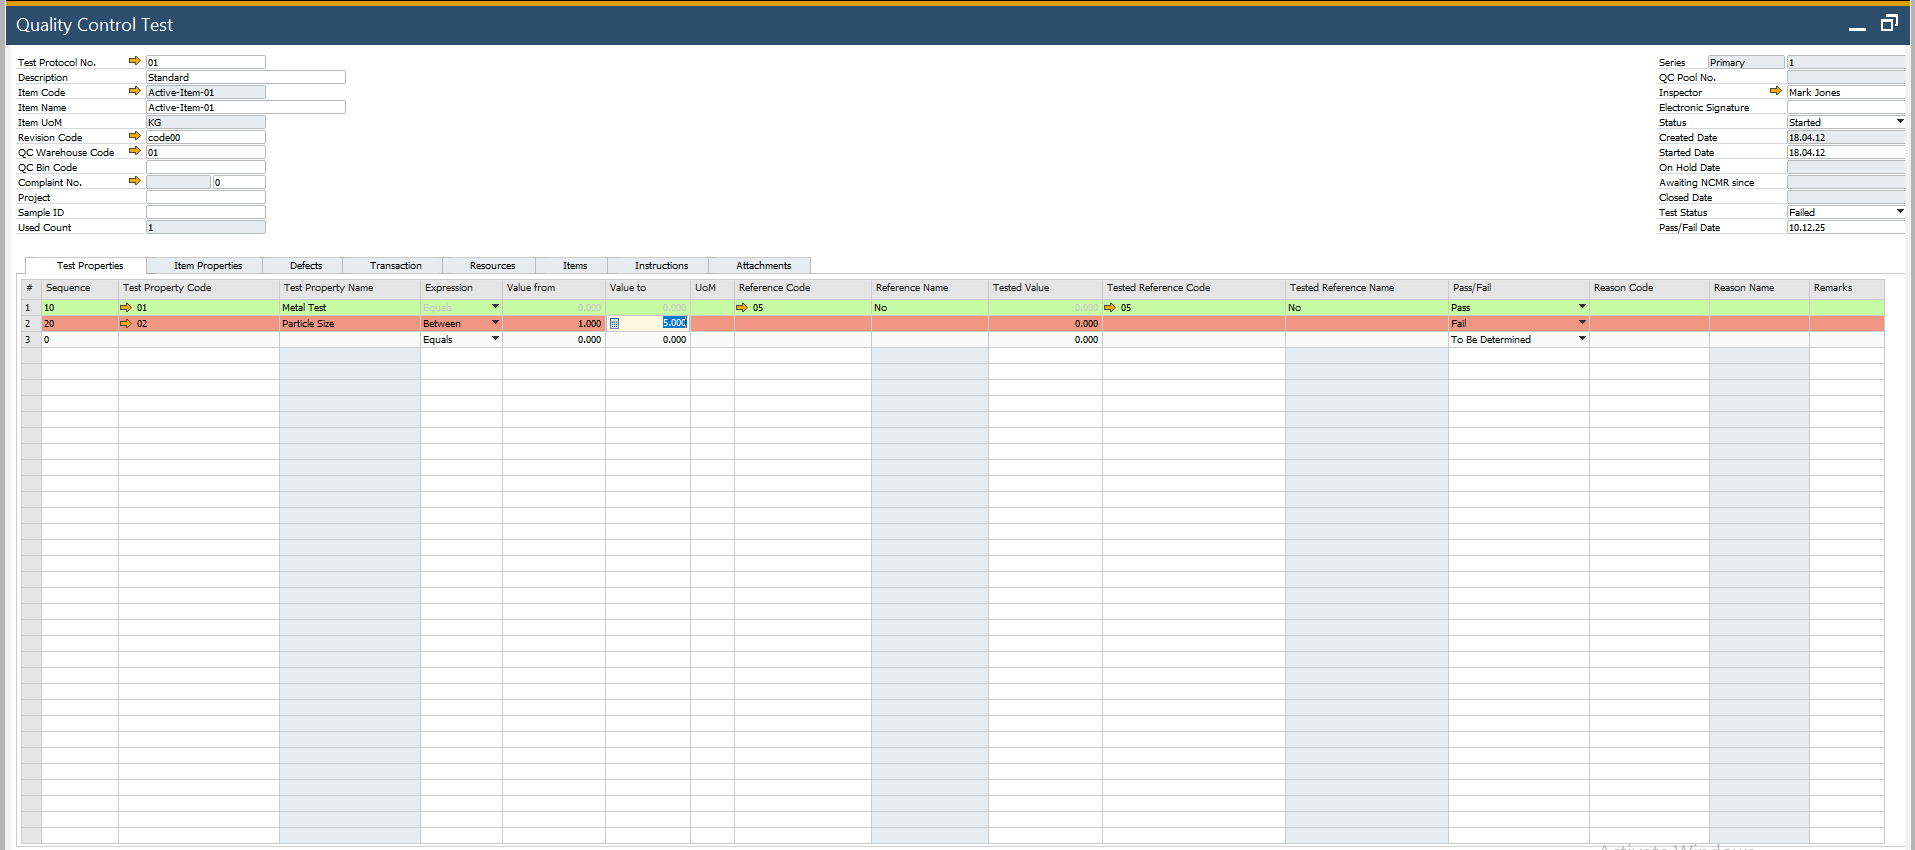
Task: Switch to the Defects tab
Action: point(306,265)
